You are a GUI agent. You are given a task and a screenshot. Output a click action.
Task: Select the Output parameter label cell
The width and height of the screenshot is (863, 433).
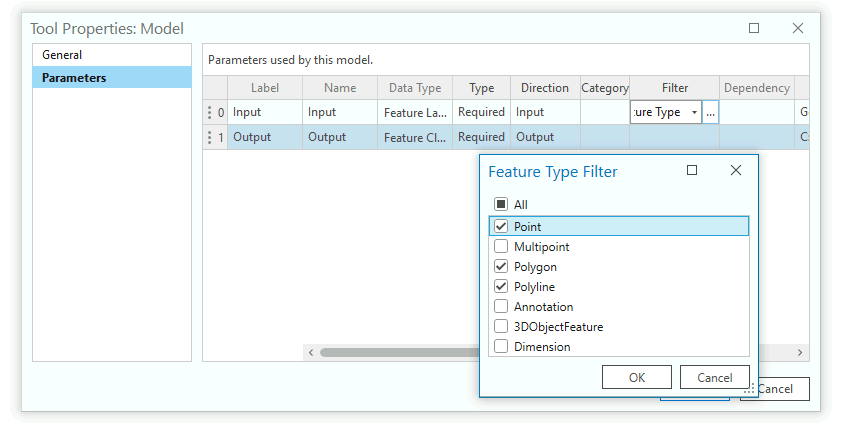[264, 138]
